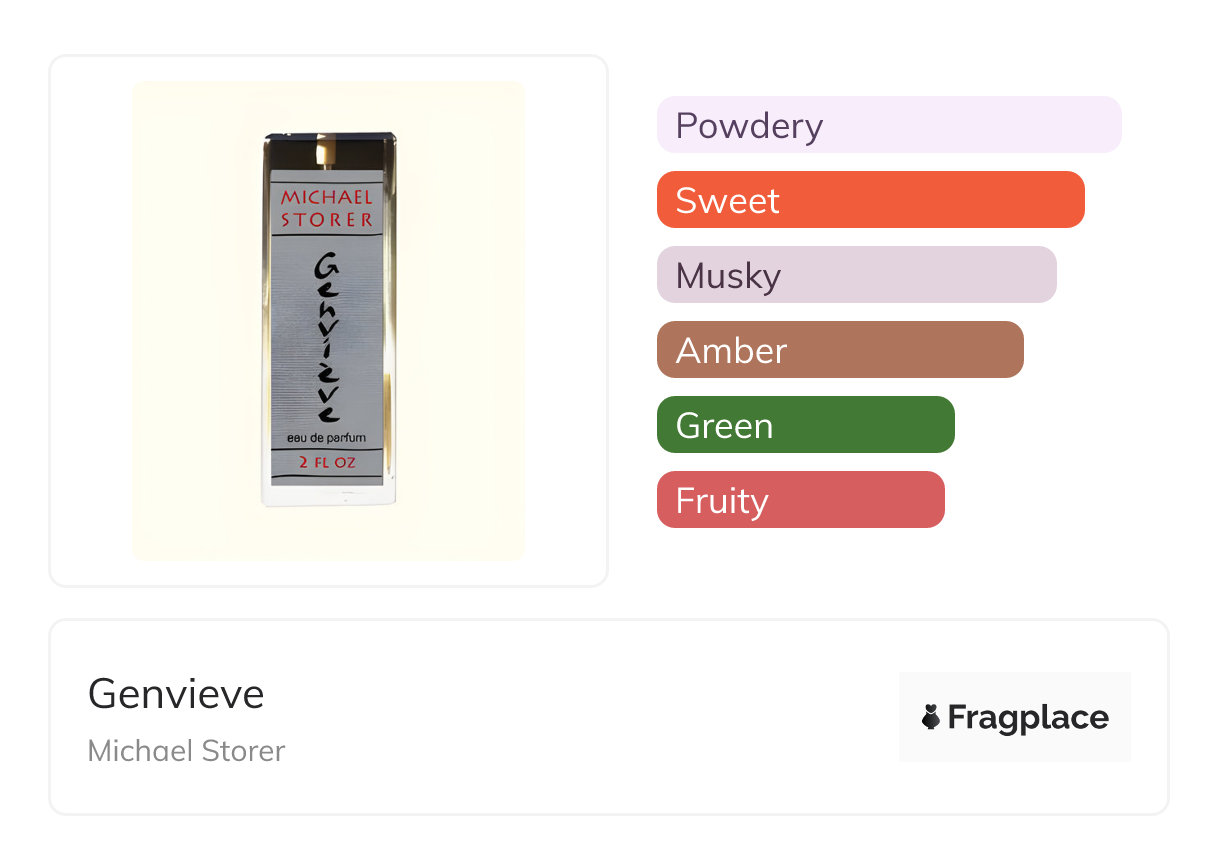Click the gray Michael Storer brand name
Screen dimensions: 1218x864
186,751
